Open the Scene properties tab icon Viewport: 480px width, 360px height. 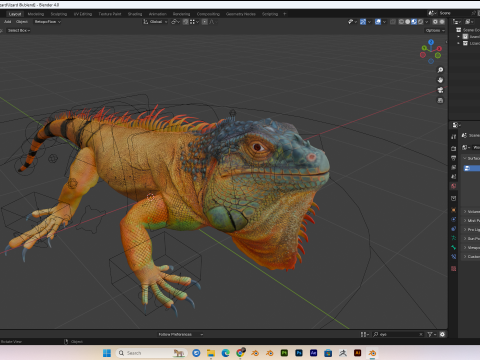454,177
